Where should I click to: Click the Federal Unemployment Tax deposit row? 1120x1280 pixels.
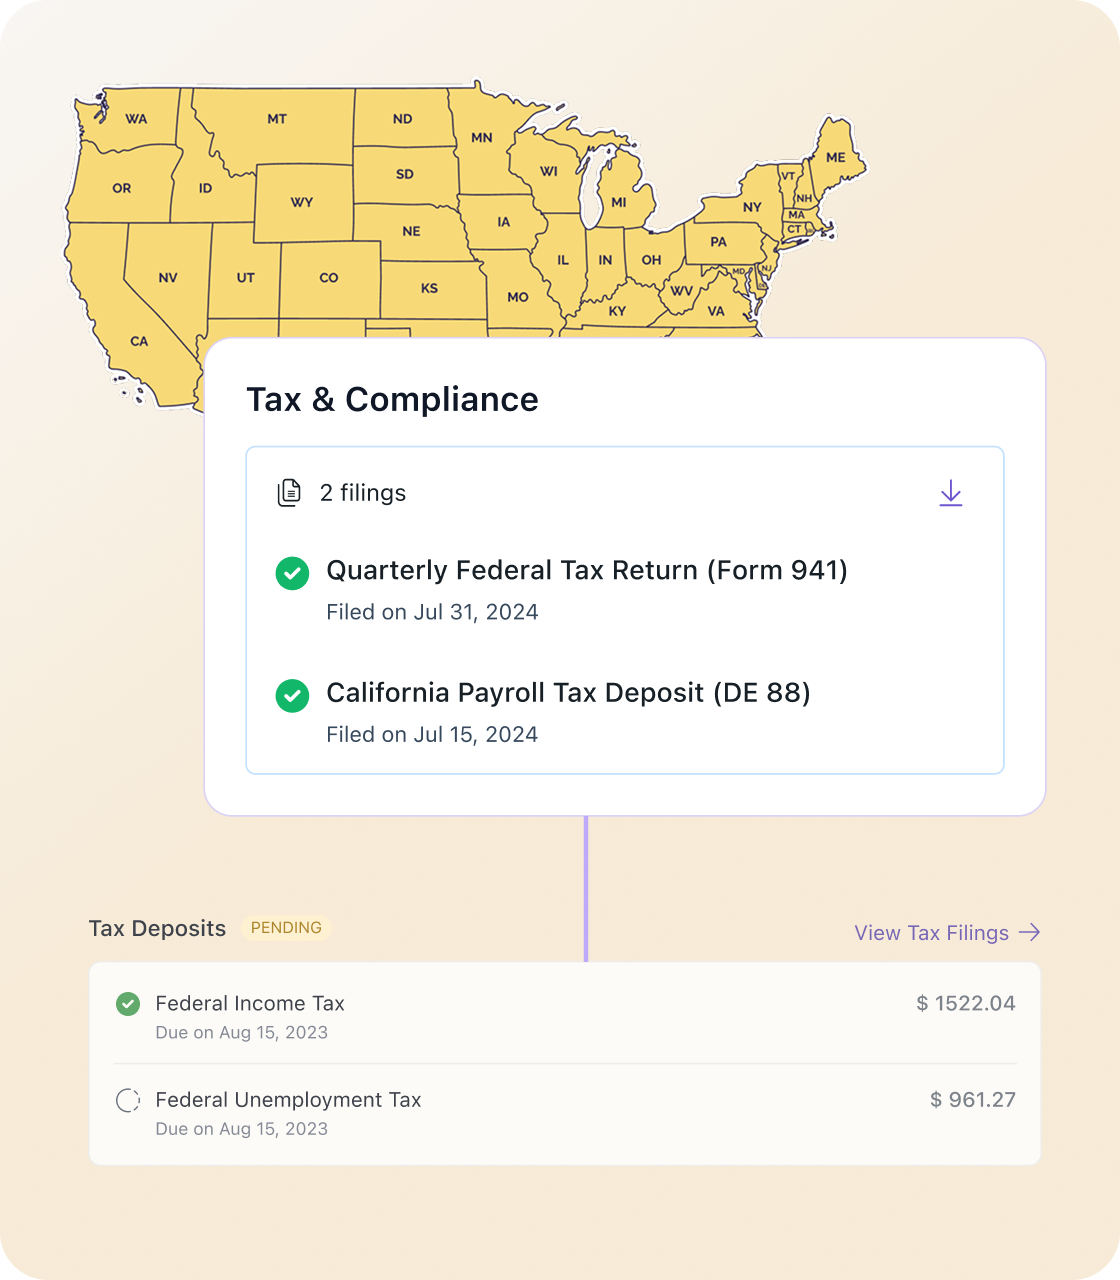coord(565,1112)
